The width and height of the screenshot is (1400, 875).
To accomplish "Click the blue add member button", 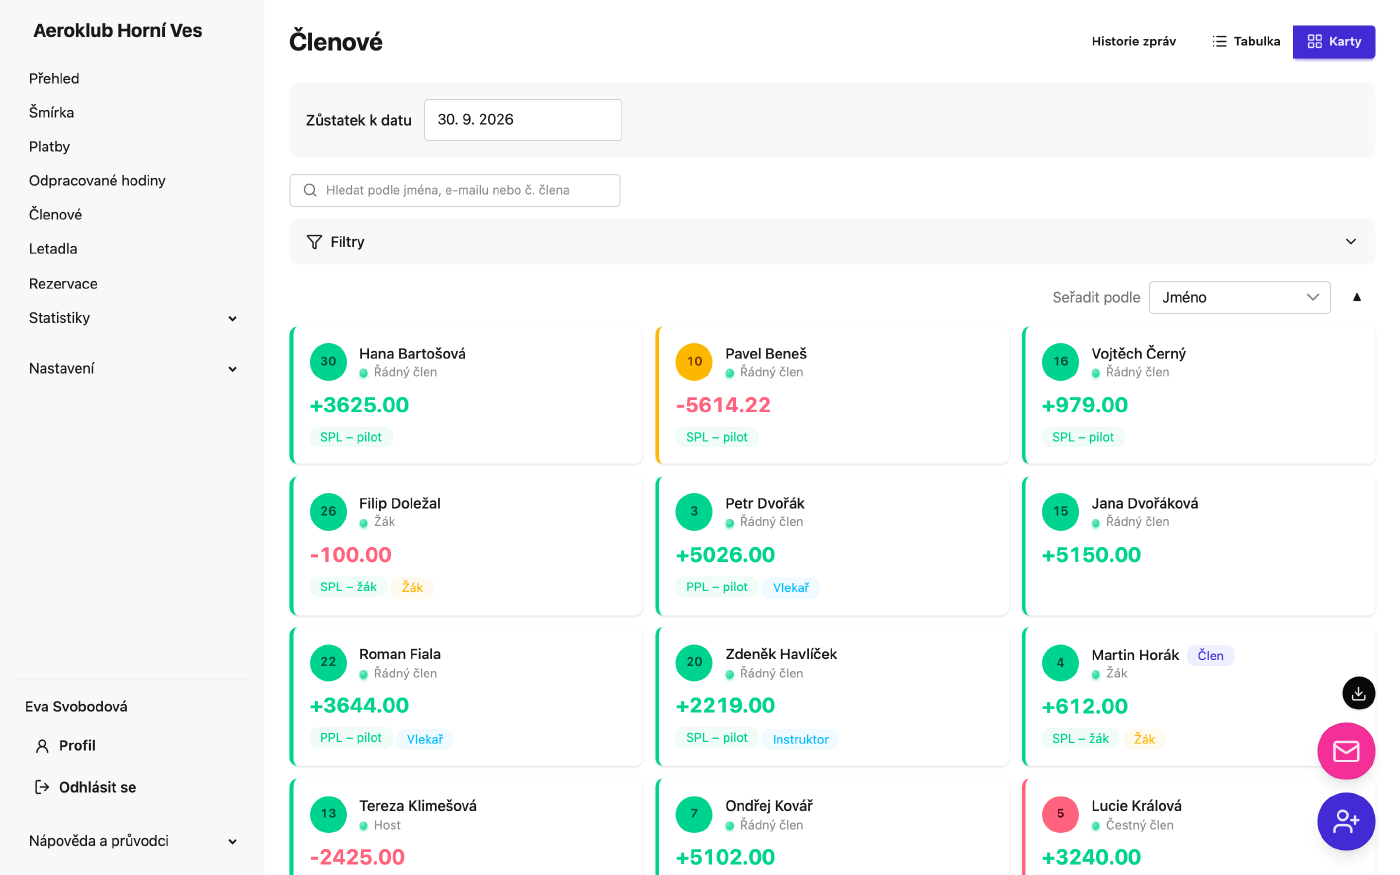I will [x=1346, y=822].
